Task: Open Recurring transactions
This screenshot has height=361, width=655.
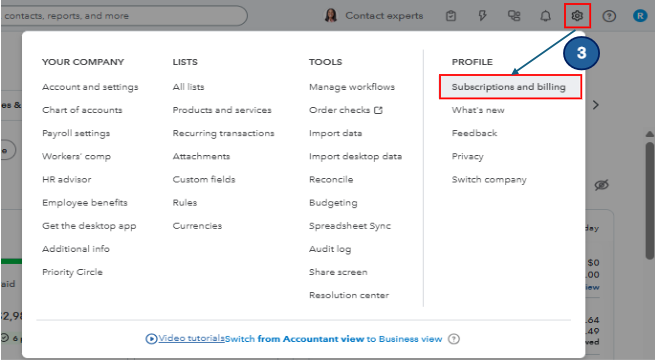Action: click(223, 133)
